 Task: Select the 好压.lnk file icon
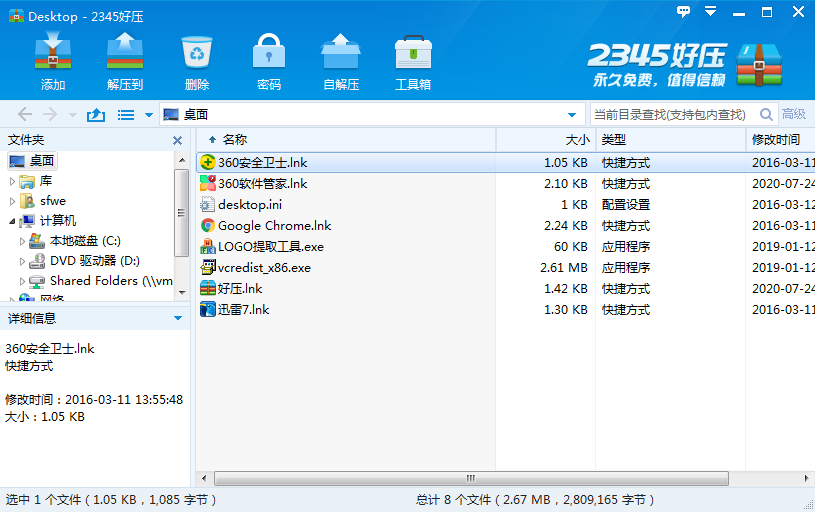[x=208, y=288]
